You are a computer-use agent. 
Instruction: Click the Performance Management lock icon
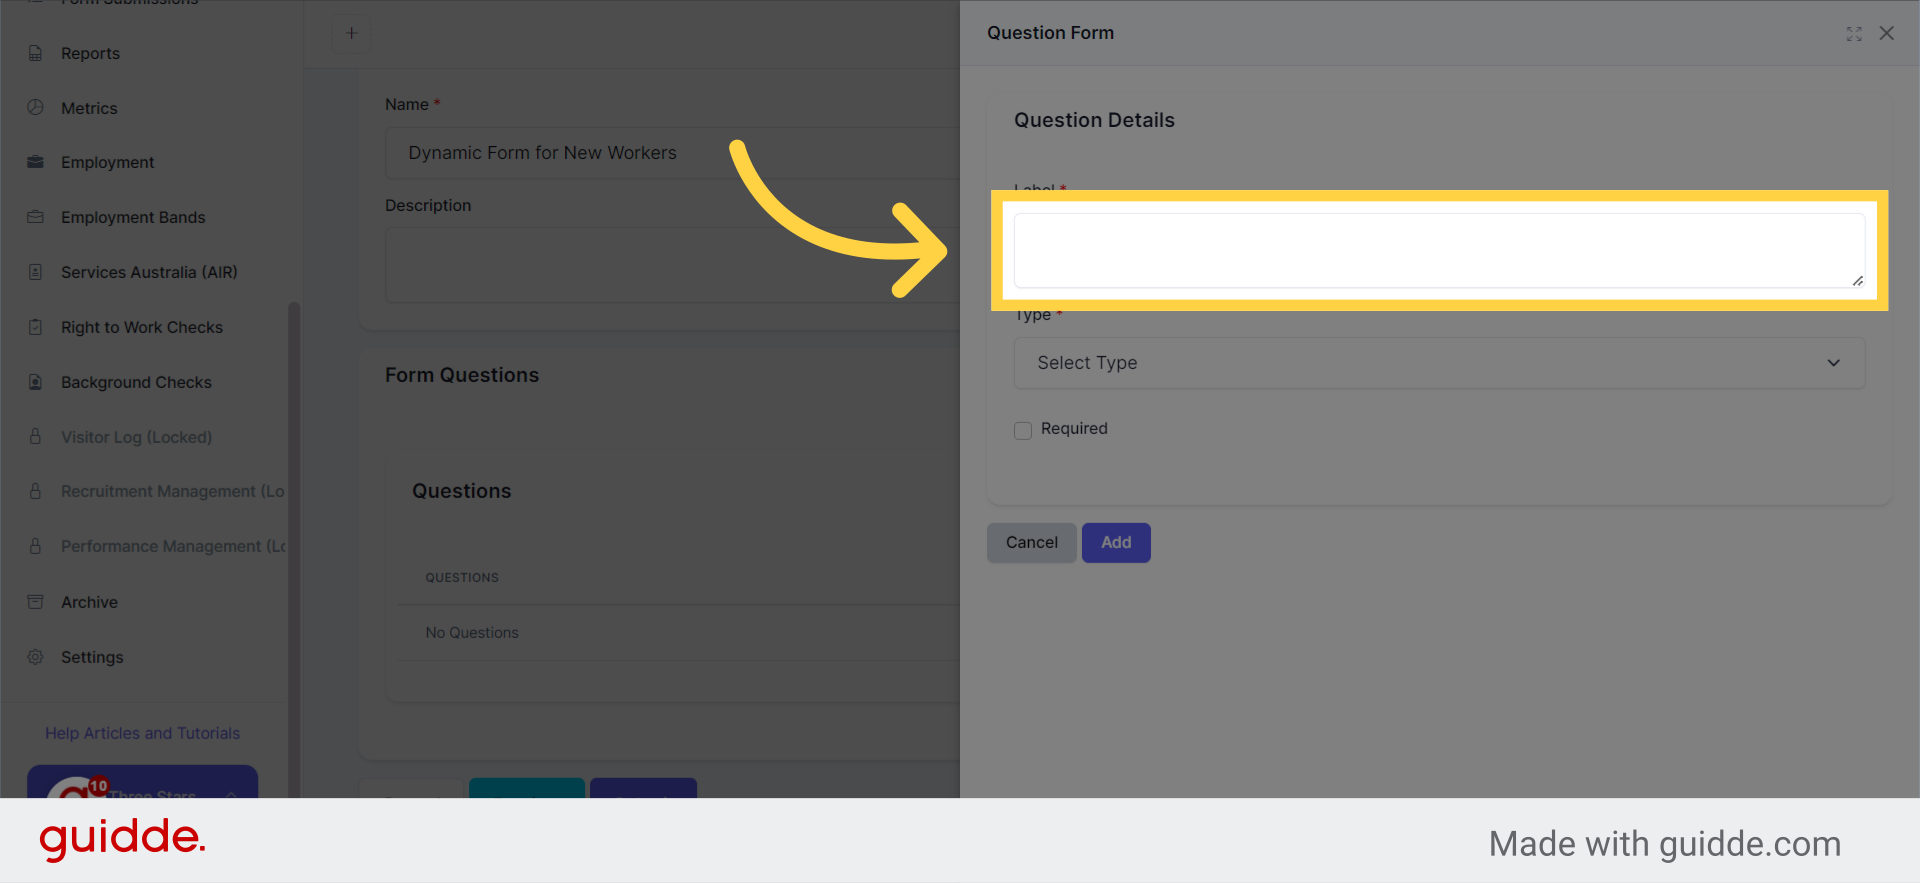point(35,546)
